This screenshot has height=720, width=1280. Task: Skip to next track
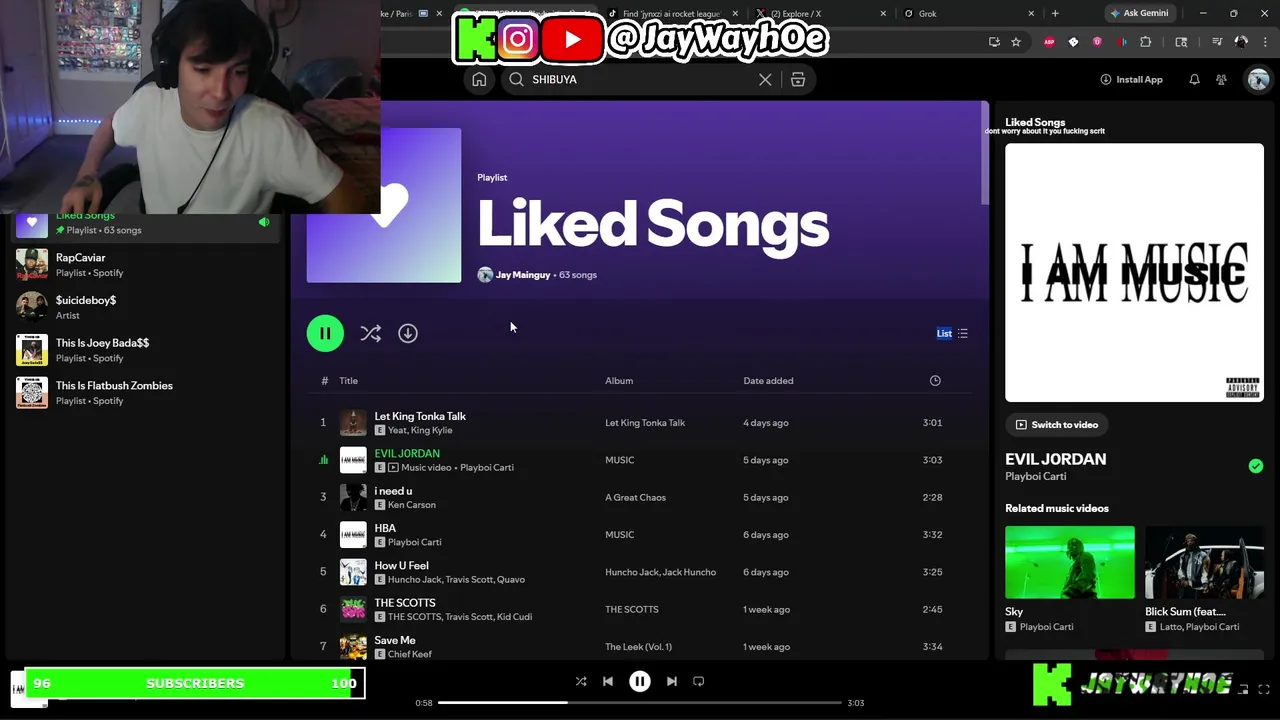click(x=672, y=681)
